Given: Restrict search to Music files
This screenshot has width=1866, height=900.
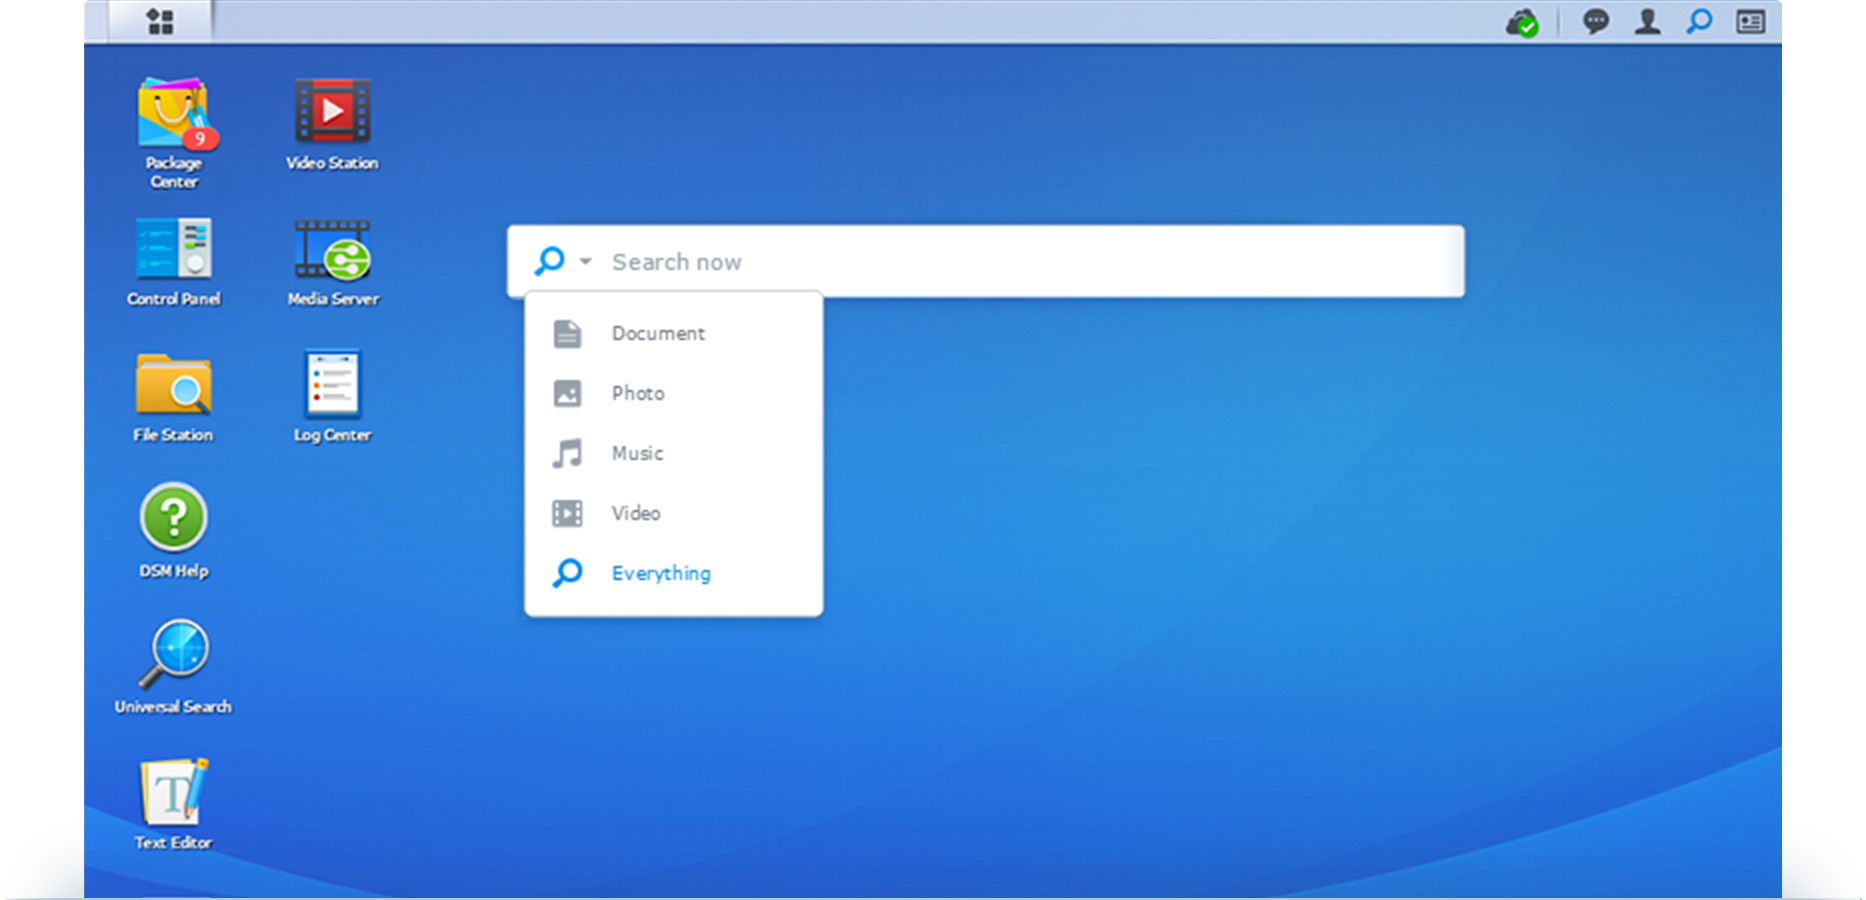Looking at the screenshot, I should click(x=636, y=453).
